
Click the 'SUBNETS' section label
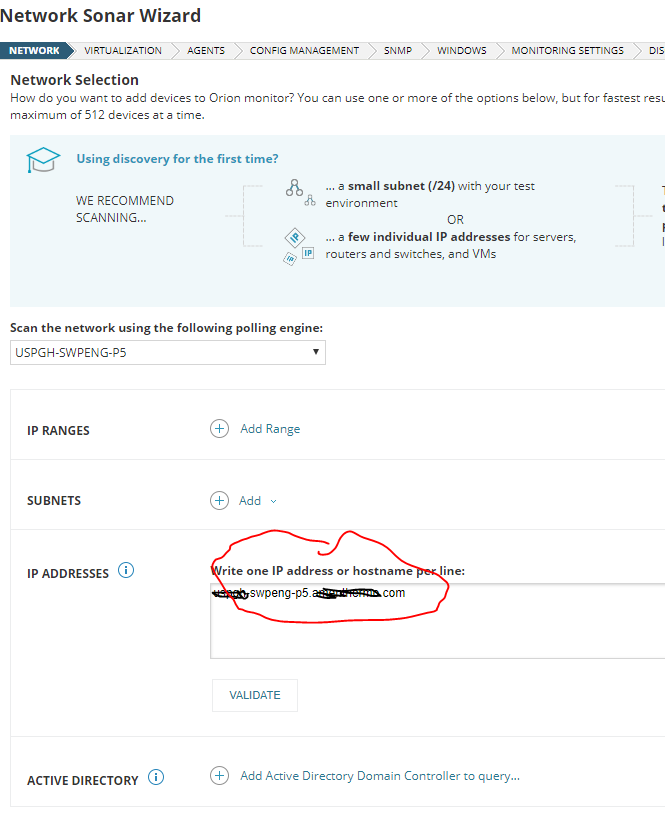(x=54, y=500)
